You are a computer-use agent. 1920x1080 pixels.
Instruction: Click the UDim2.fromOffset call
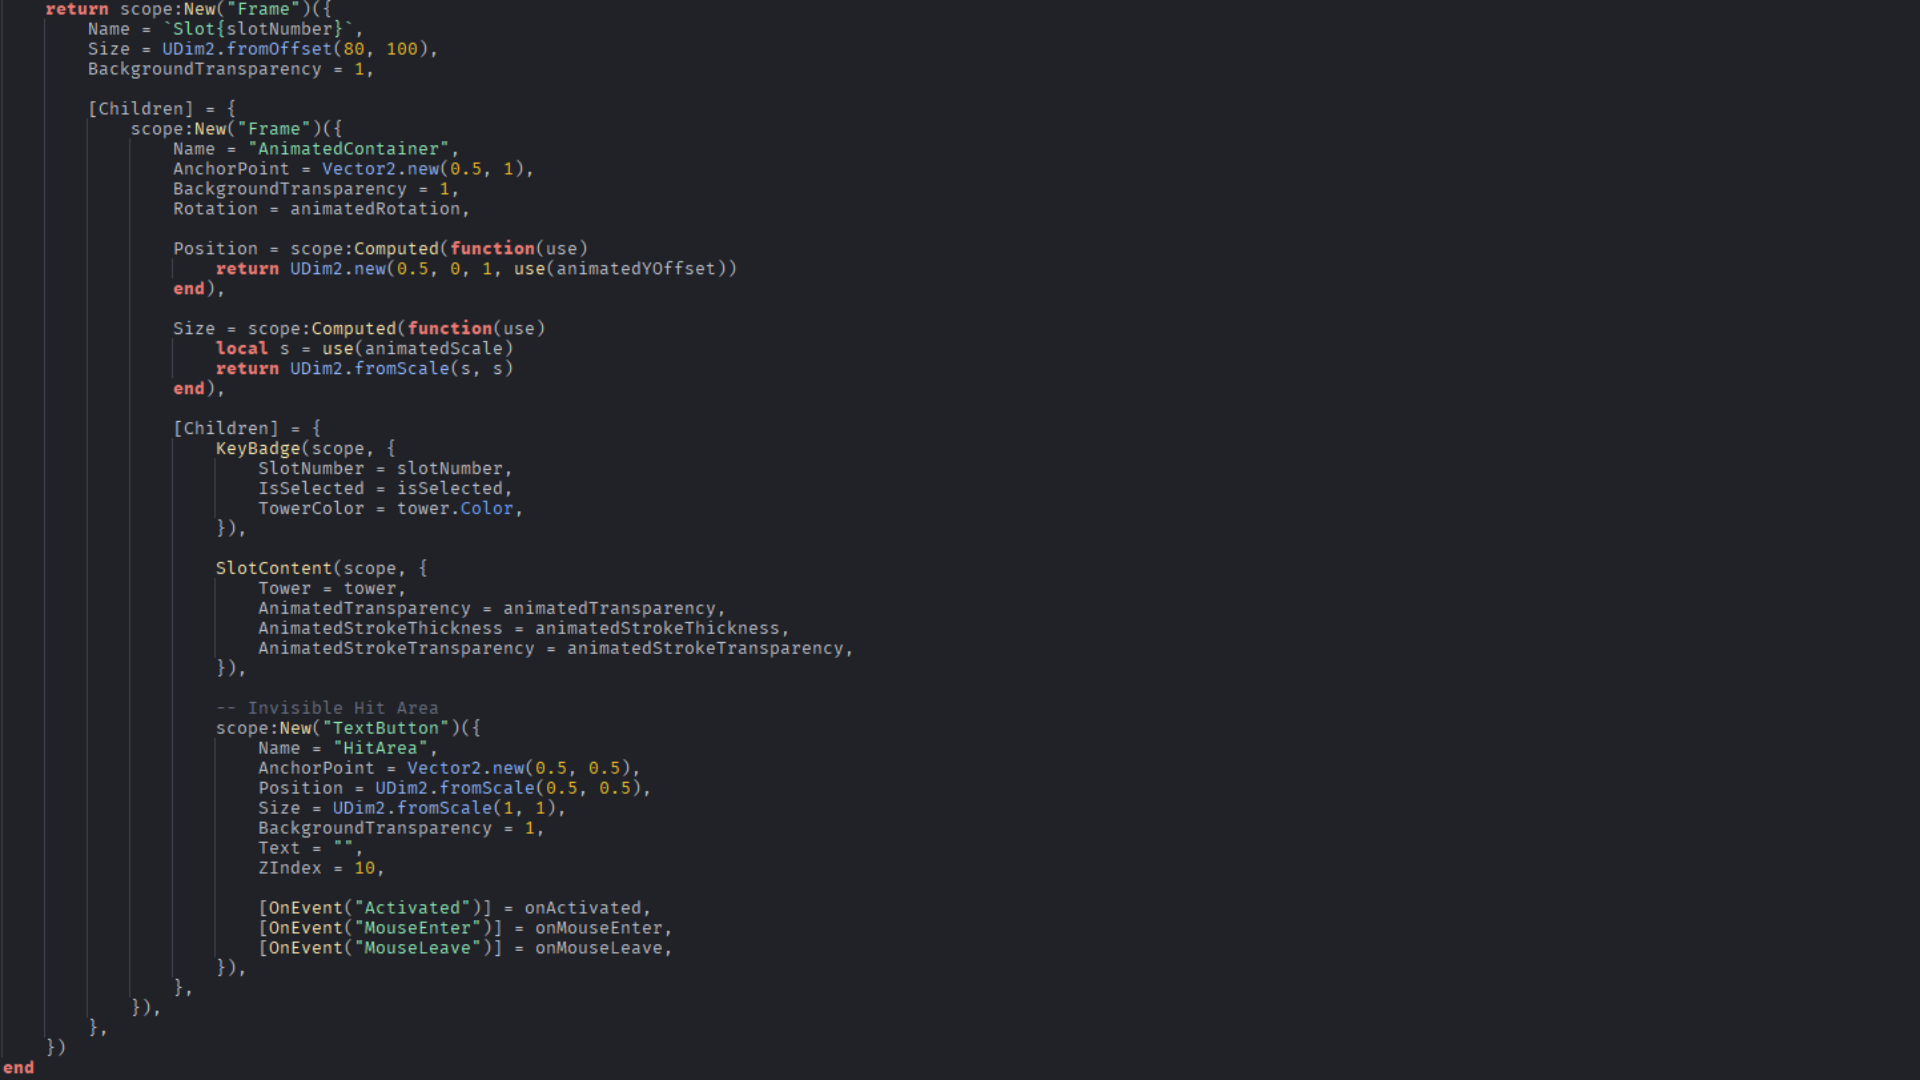[x=247, y=49]
